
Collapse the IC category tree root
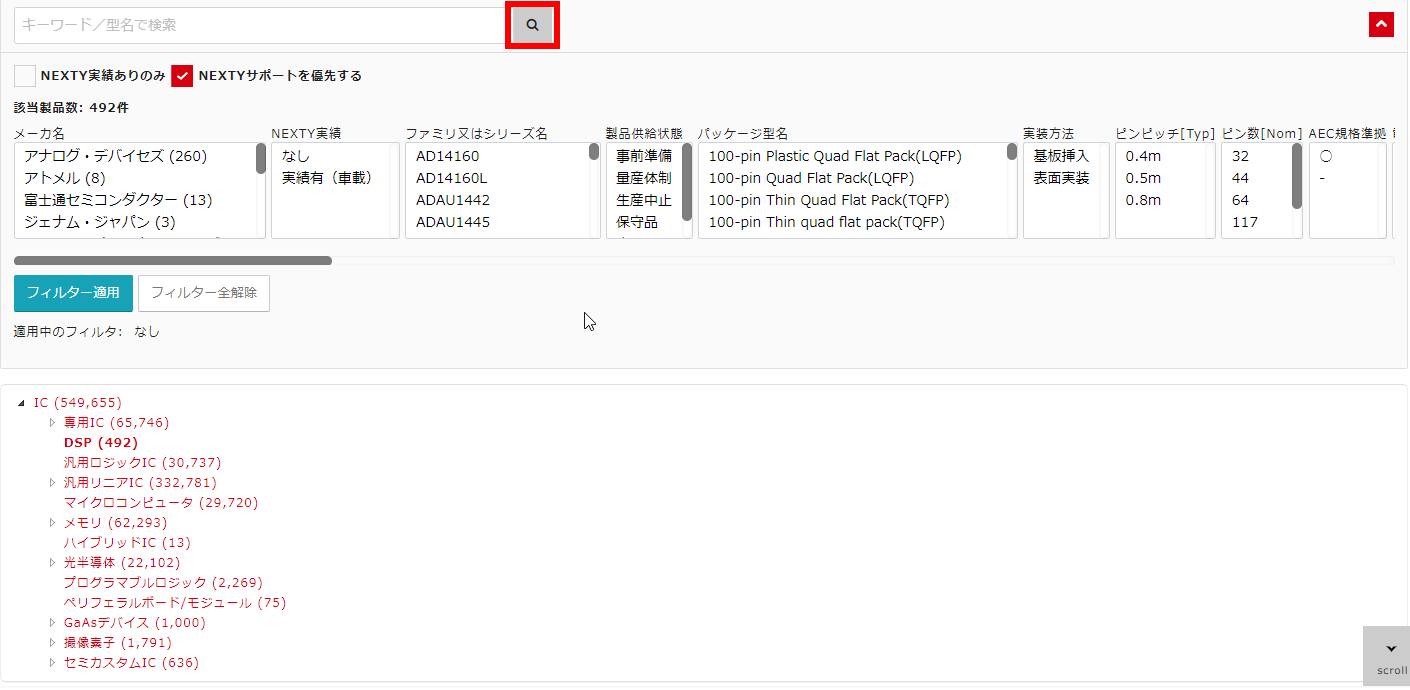point(22,402)
